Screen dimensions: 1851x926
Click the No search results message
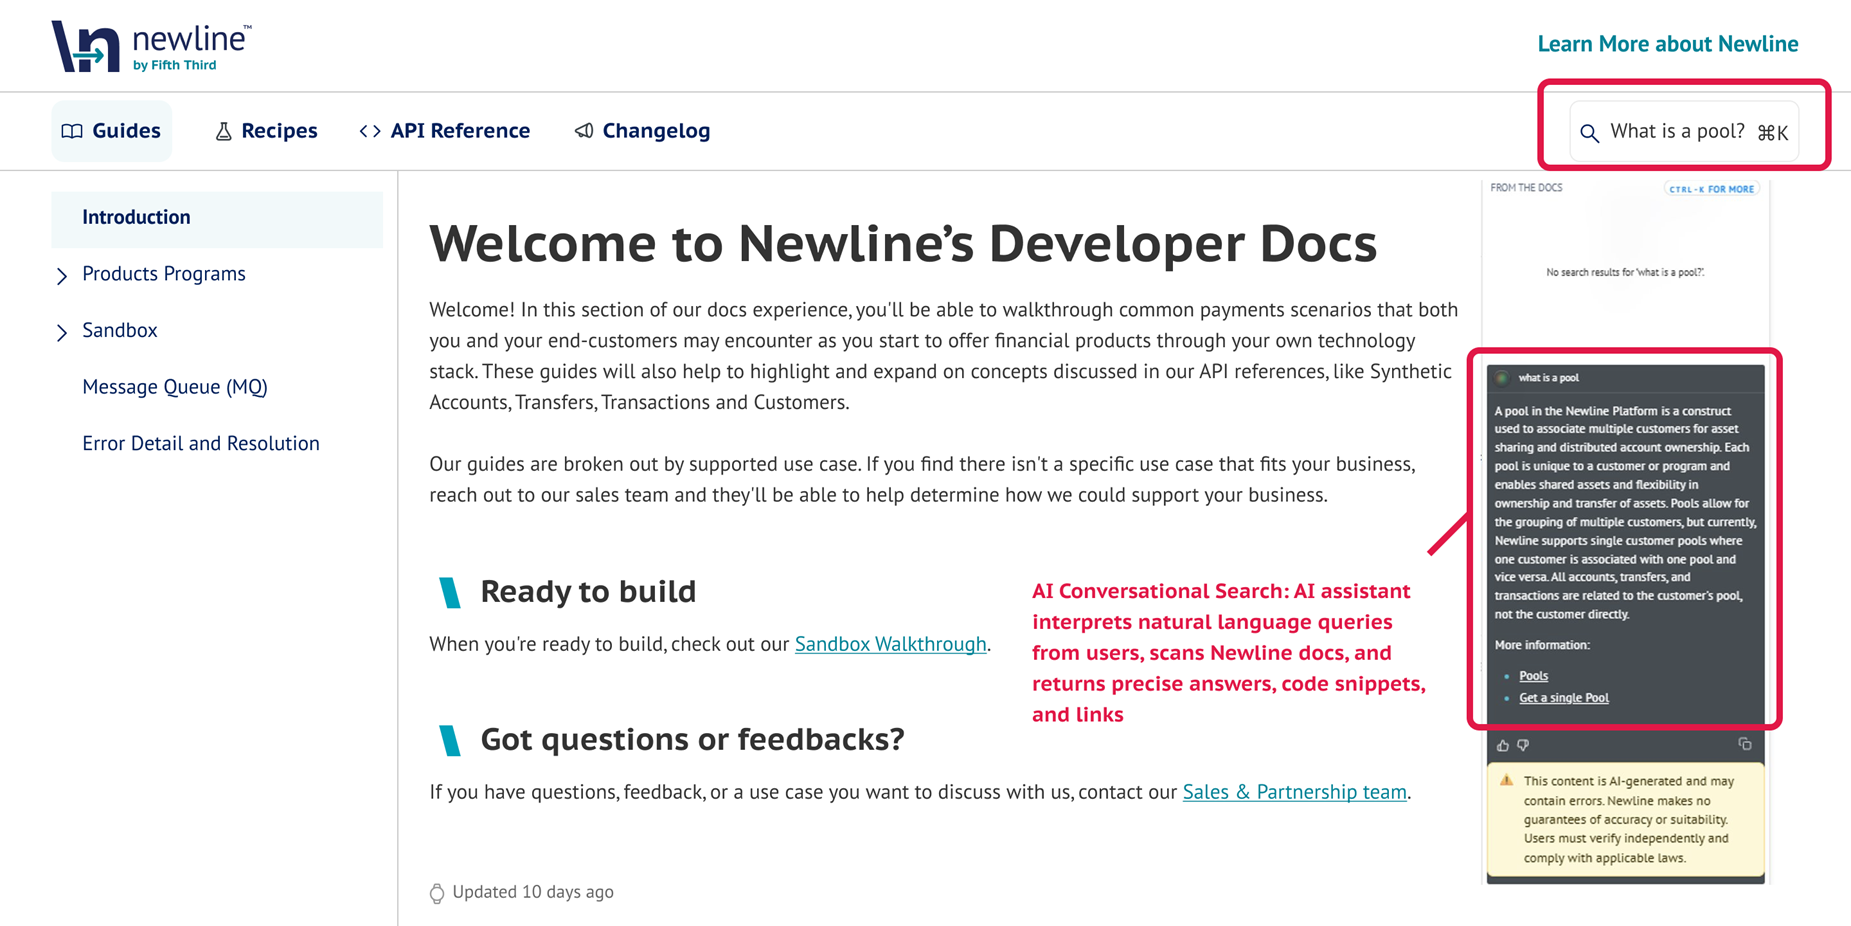[x=1625, y=272]
